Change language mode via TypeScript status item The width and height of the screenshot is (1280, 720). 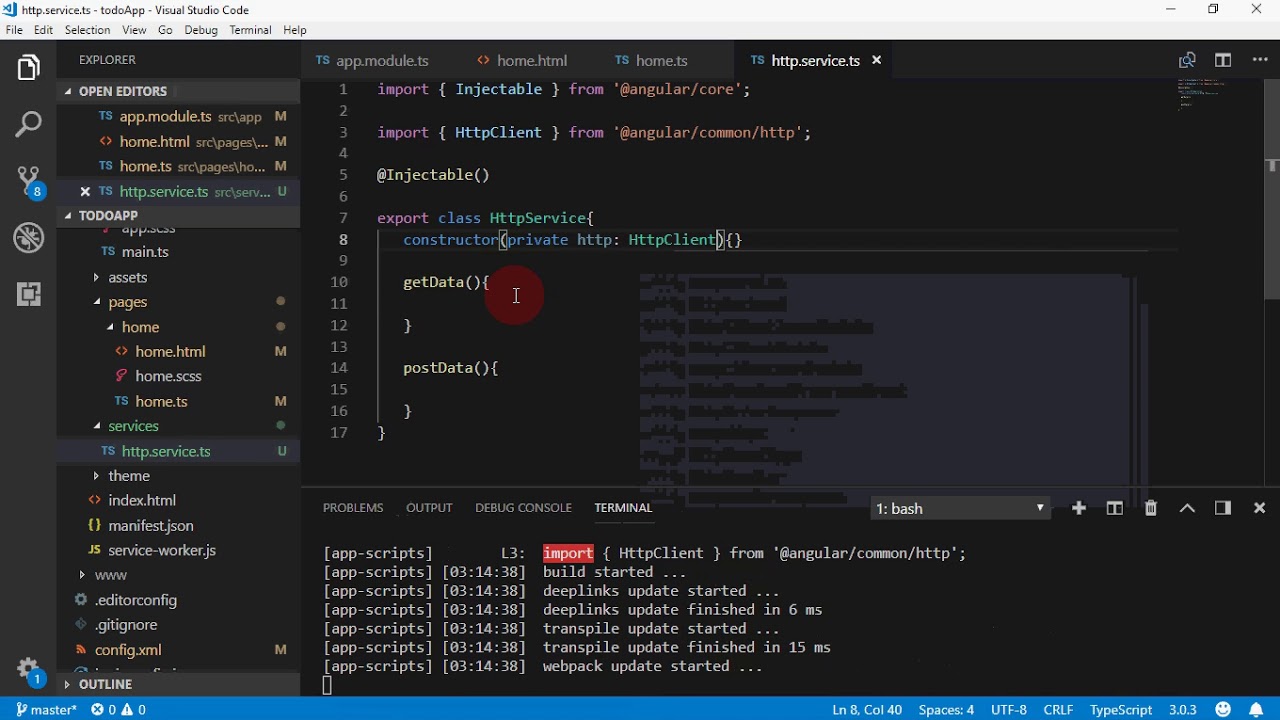[1121, 710]
